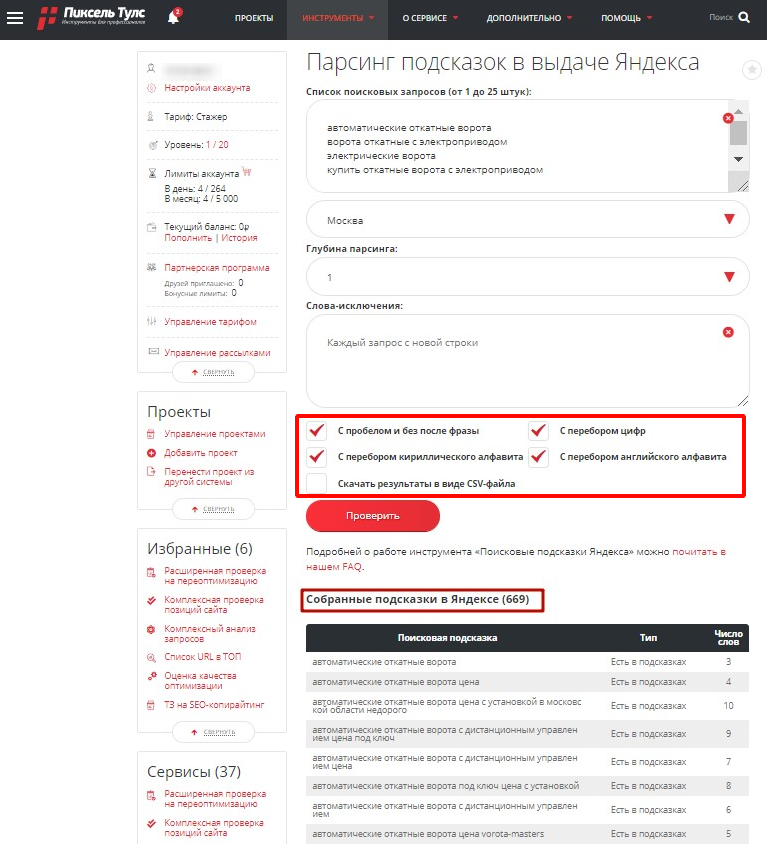Click the Пиксель Тулс logo

(92, 17)
